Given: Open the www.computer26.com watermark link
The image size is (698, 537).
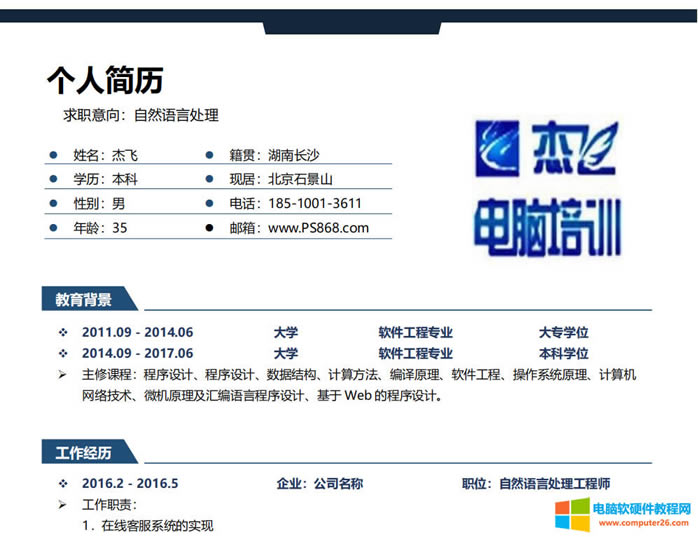Looking at the screenshot, I should tap(641, 523).
